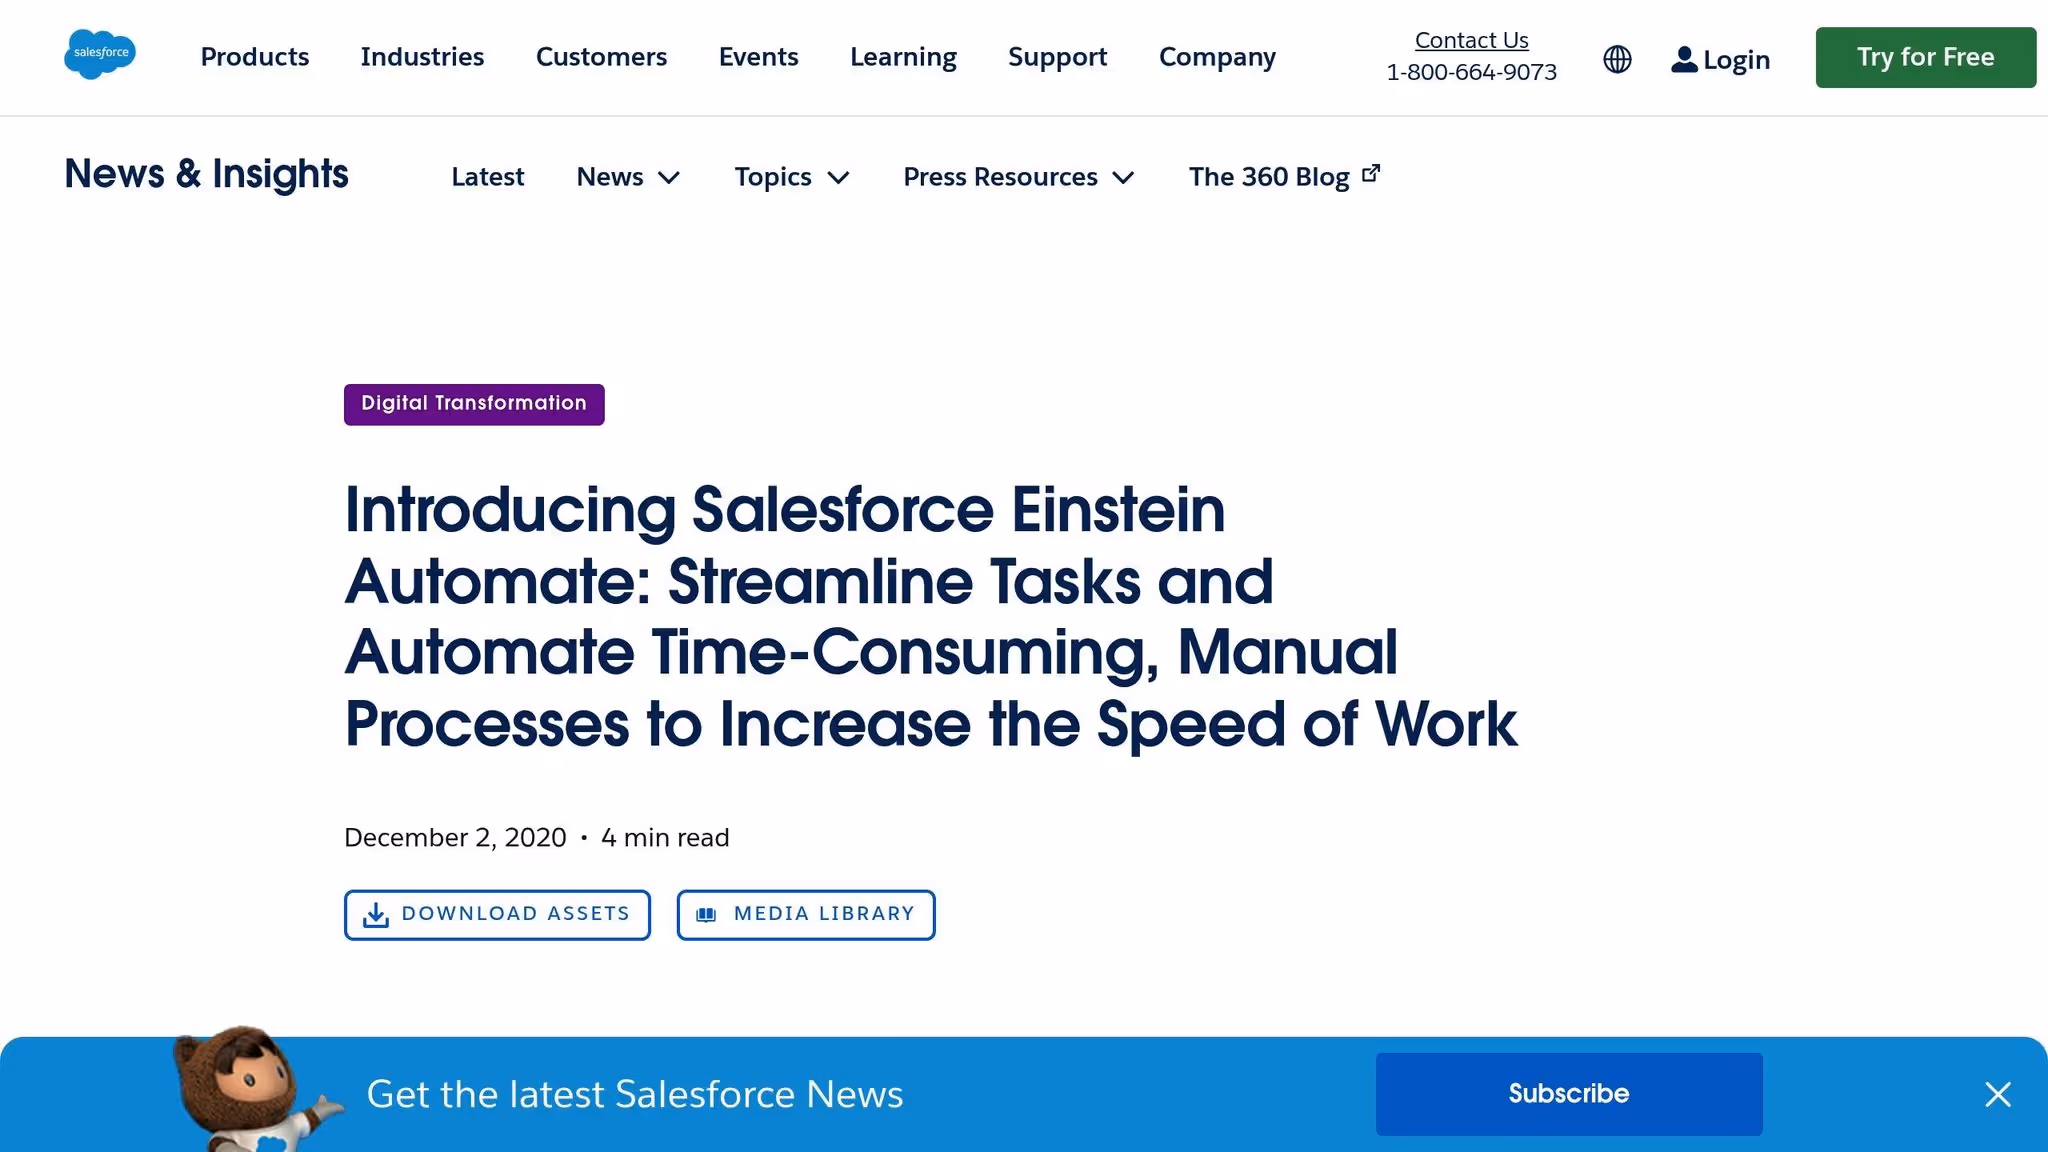Screen dimensions: 2048x1152
Task: Click the Login person icon
Action: 1685,59
